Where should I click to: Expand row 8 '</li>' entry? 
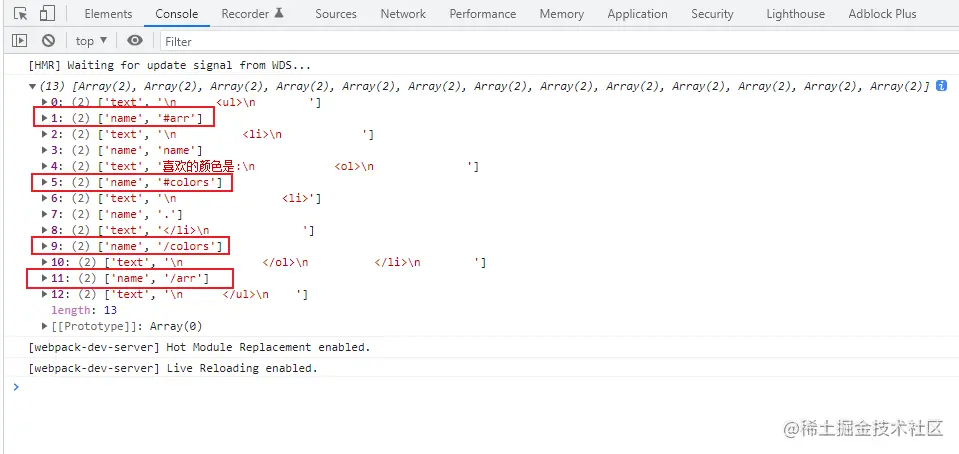tap(45, 230)
